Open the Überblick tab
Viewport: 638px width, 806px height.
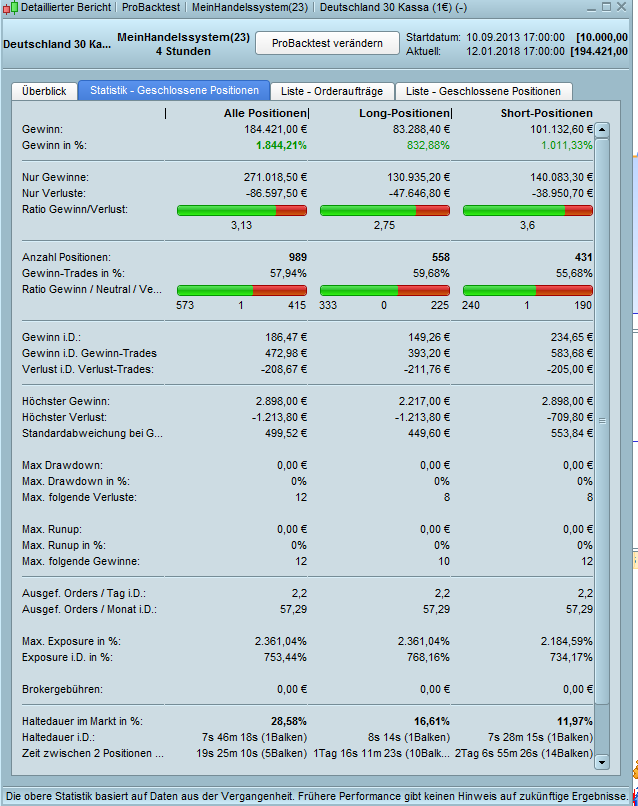[44, 91]
